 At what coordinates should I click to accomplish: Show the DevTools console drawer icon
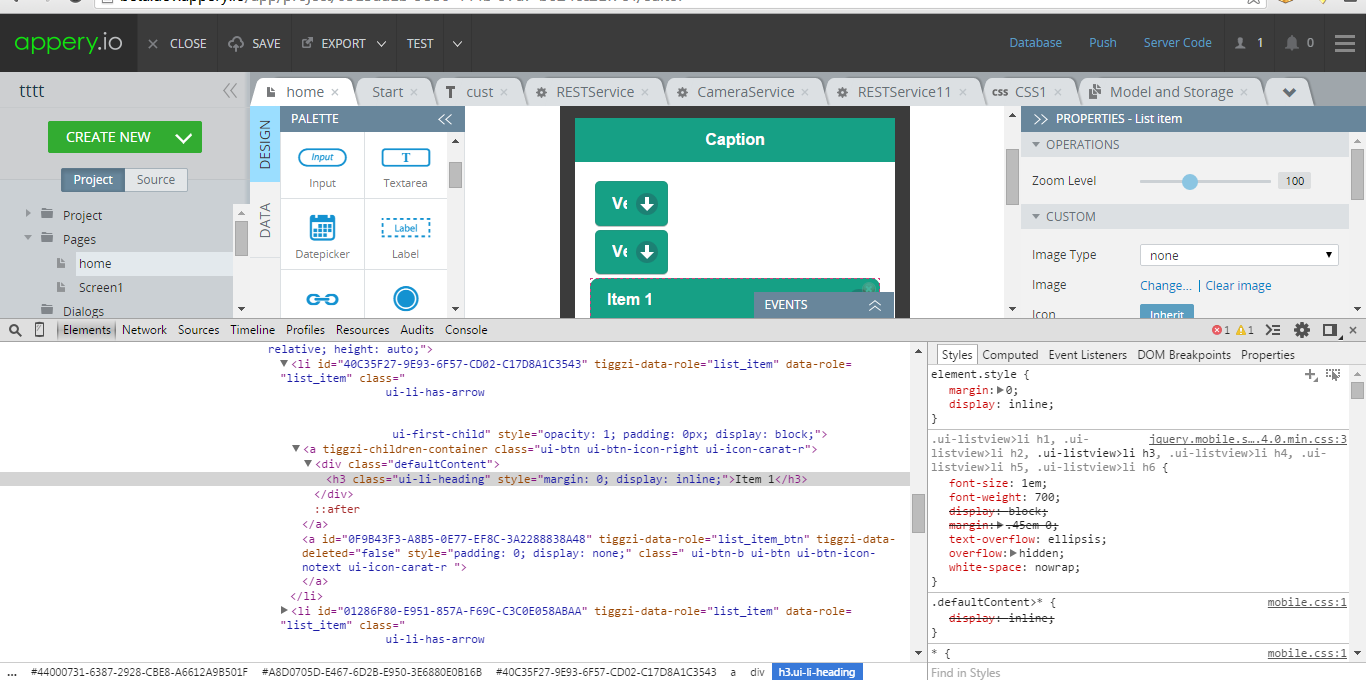1273,330
